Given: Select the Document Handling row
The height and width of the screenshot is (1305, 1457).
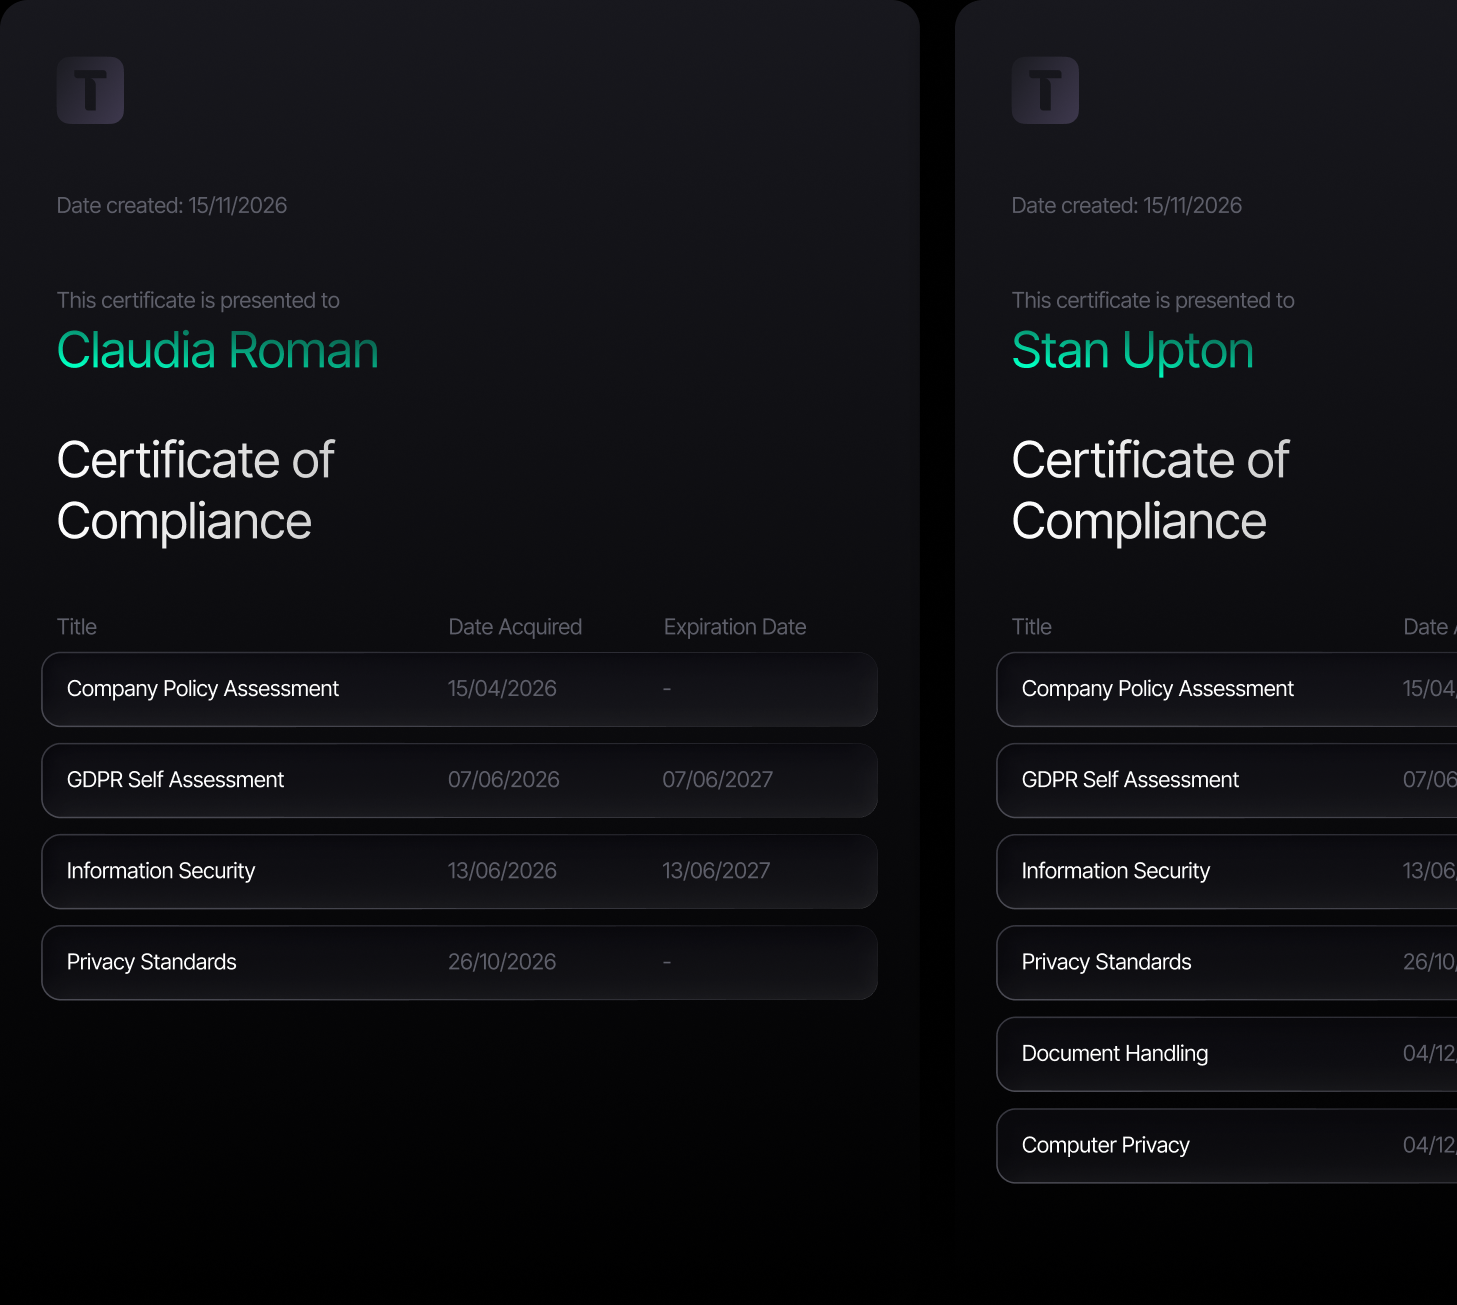Looking at the screenshot, I should click(x=1227, y=1055).
